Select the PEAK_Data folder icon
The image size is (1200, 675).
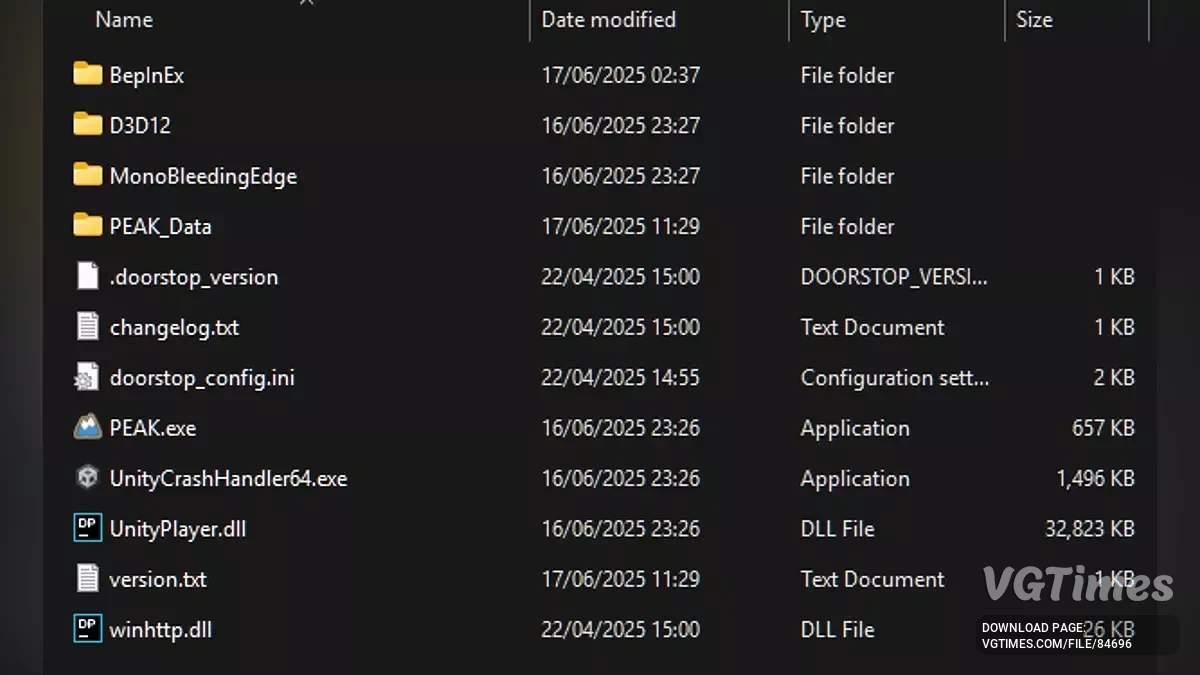(88, 226)
